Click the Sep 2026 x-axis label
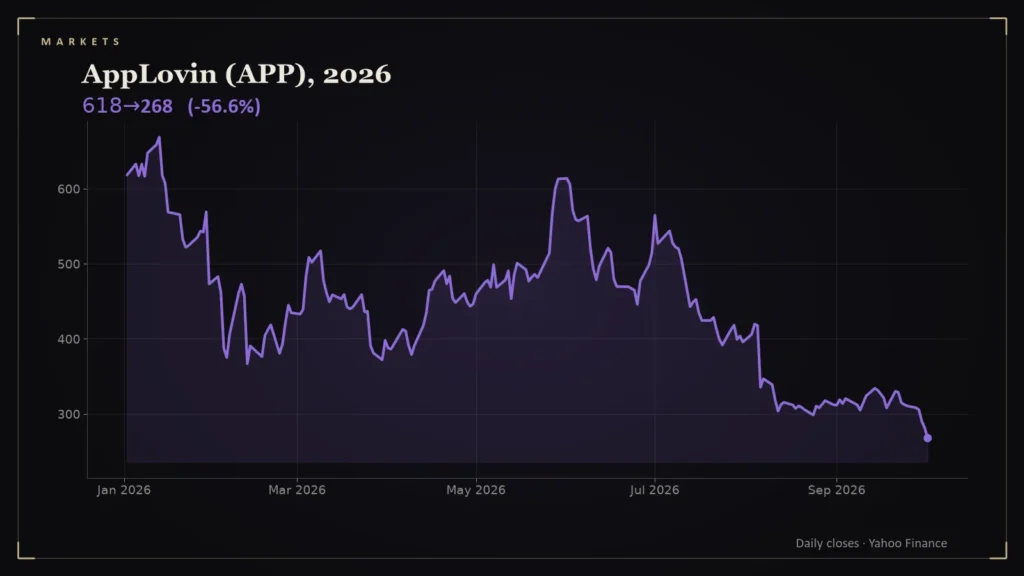 tap(836, 490)
